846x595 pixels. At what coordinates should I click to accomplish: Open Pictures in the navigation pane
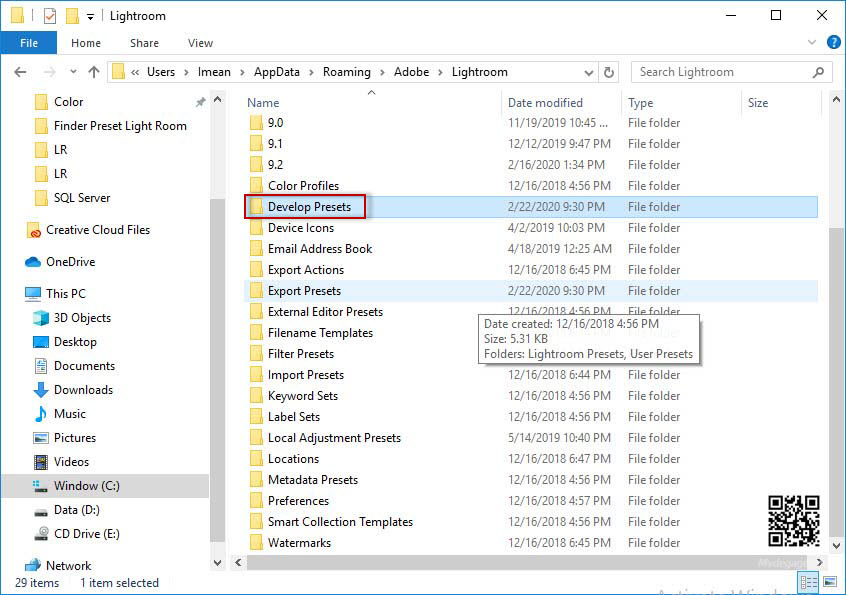pyautogui.click(x=65, y=437)
